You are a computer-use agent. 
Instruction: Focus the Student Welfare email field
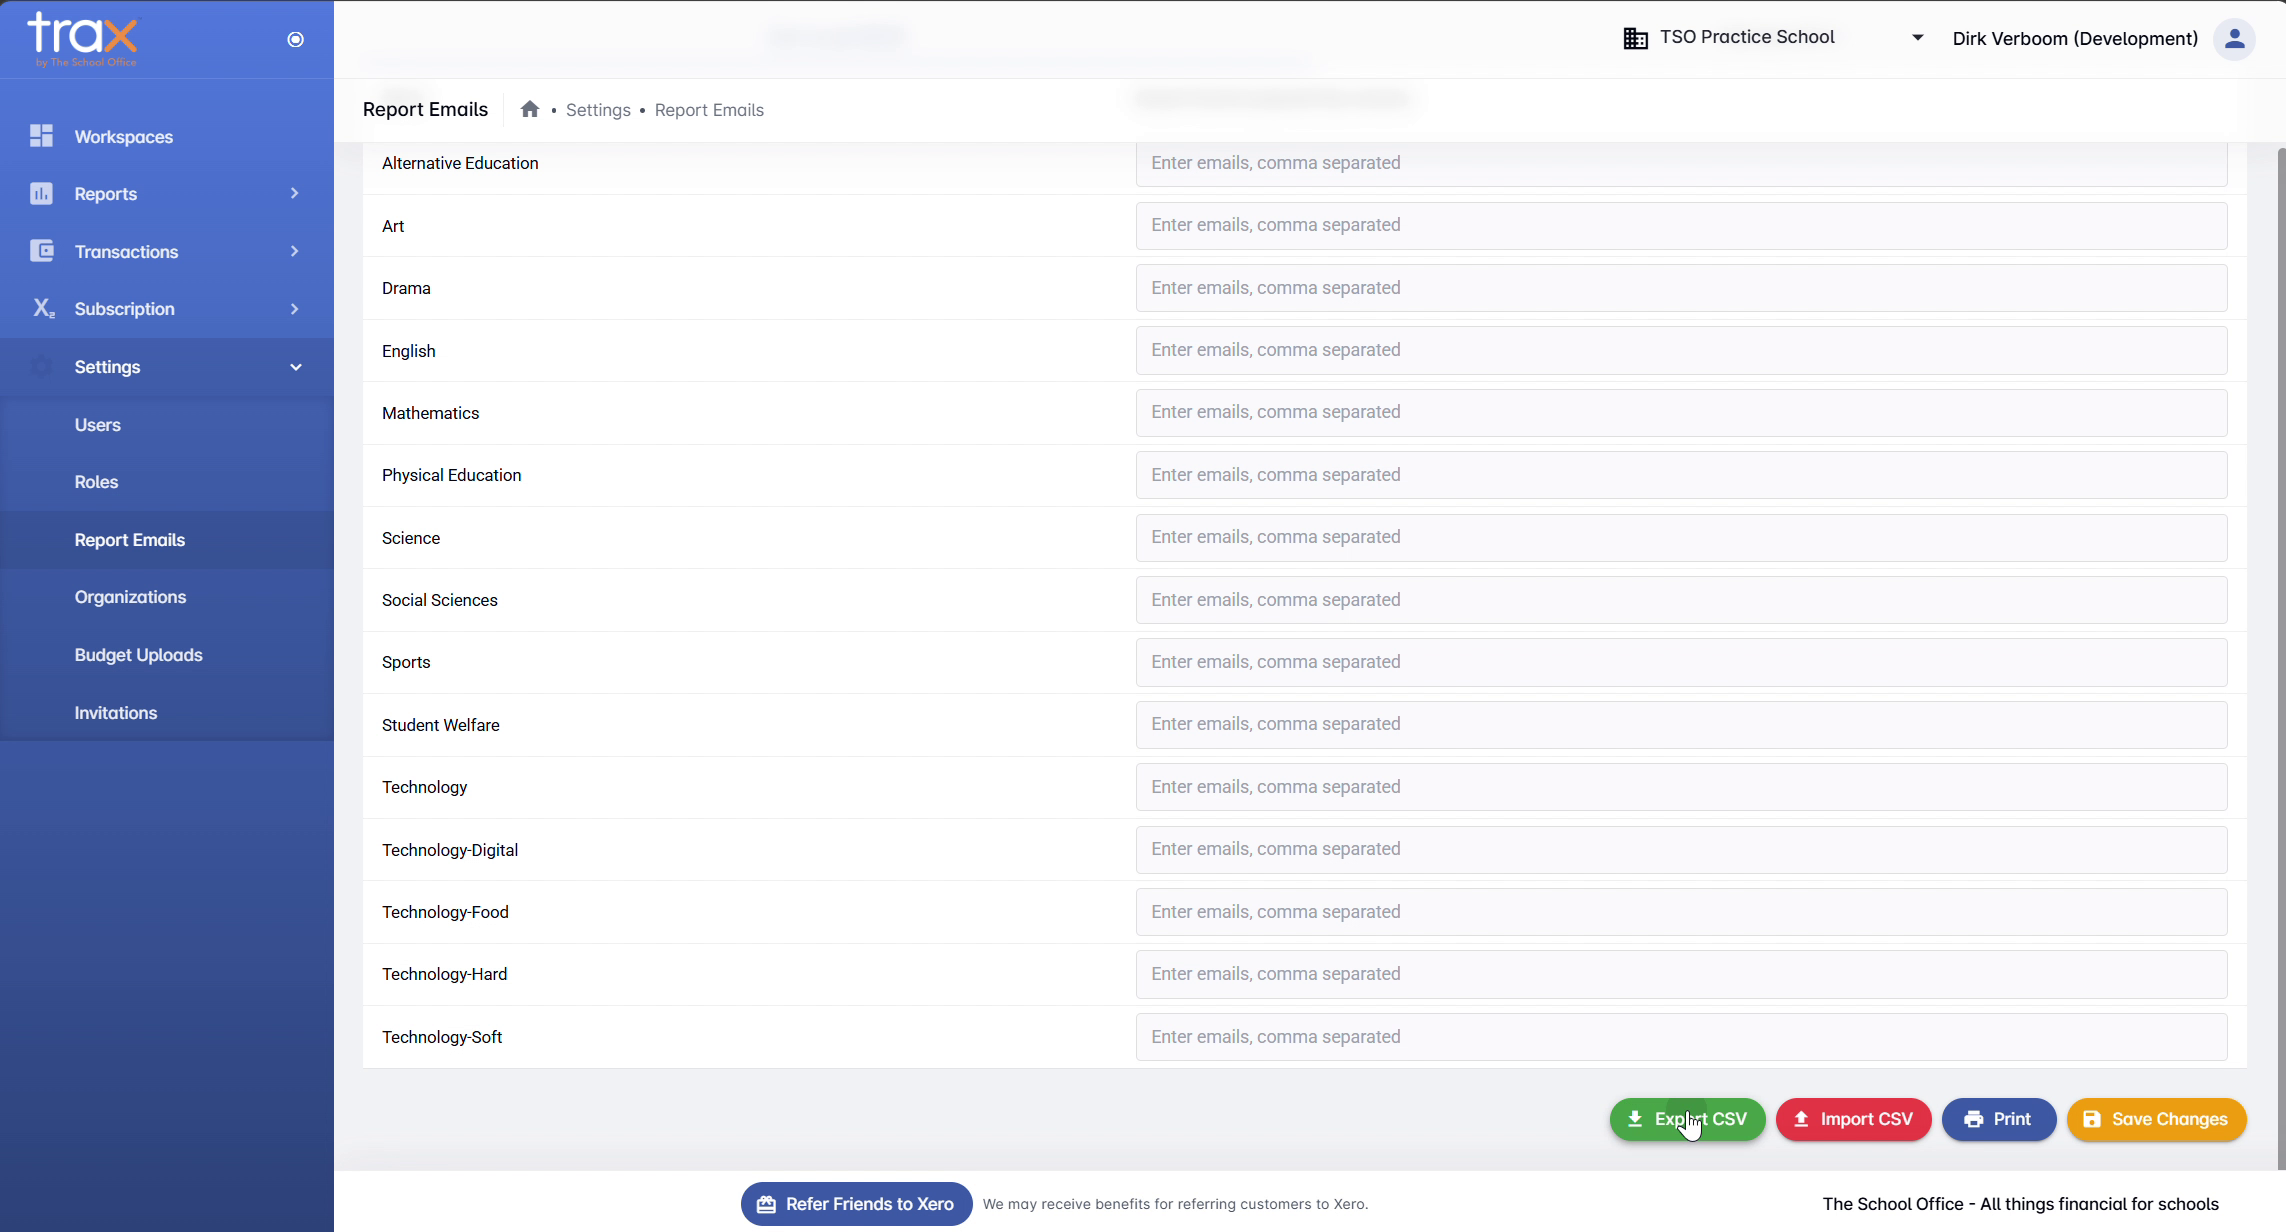coord(1681,725)
